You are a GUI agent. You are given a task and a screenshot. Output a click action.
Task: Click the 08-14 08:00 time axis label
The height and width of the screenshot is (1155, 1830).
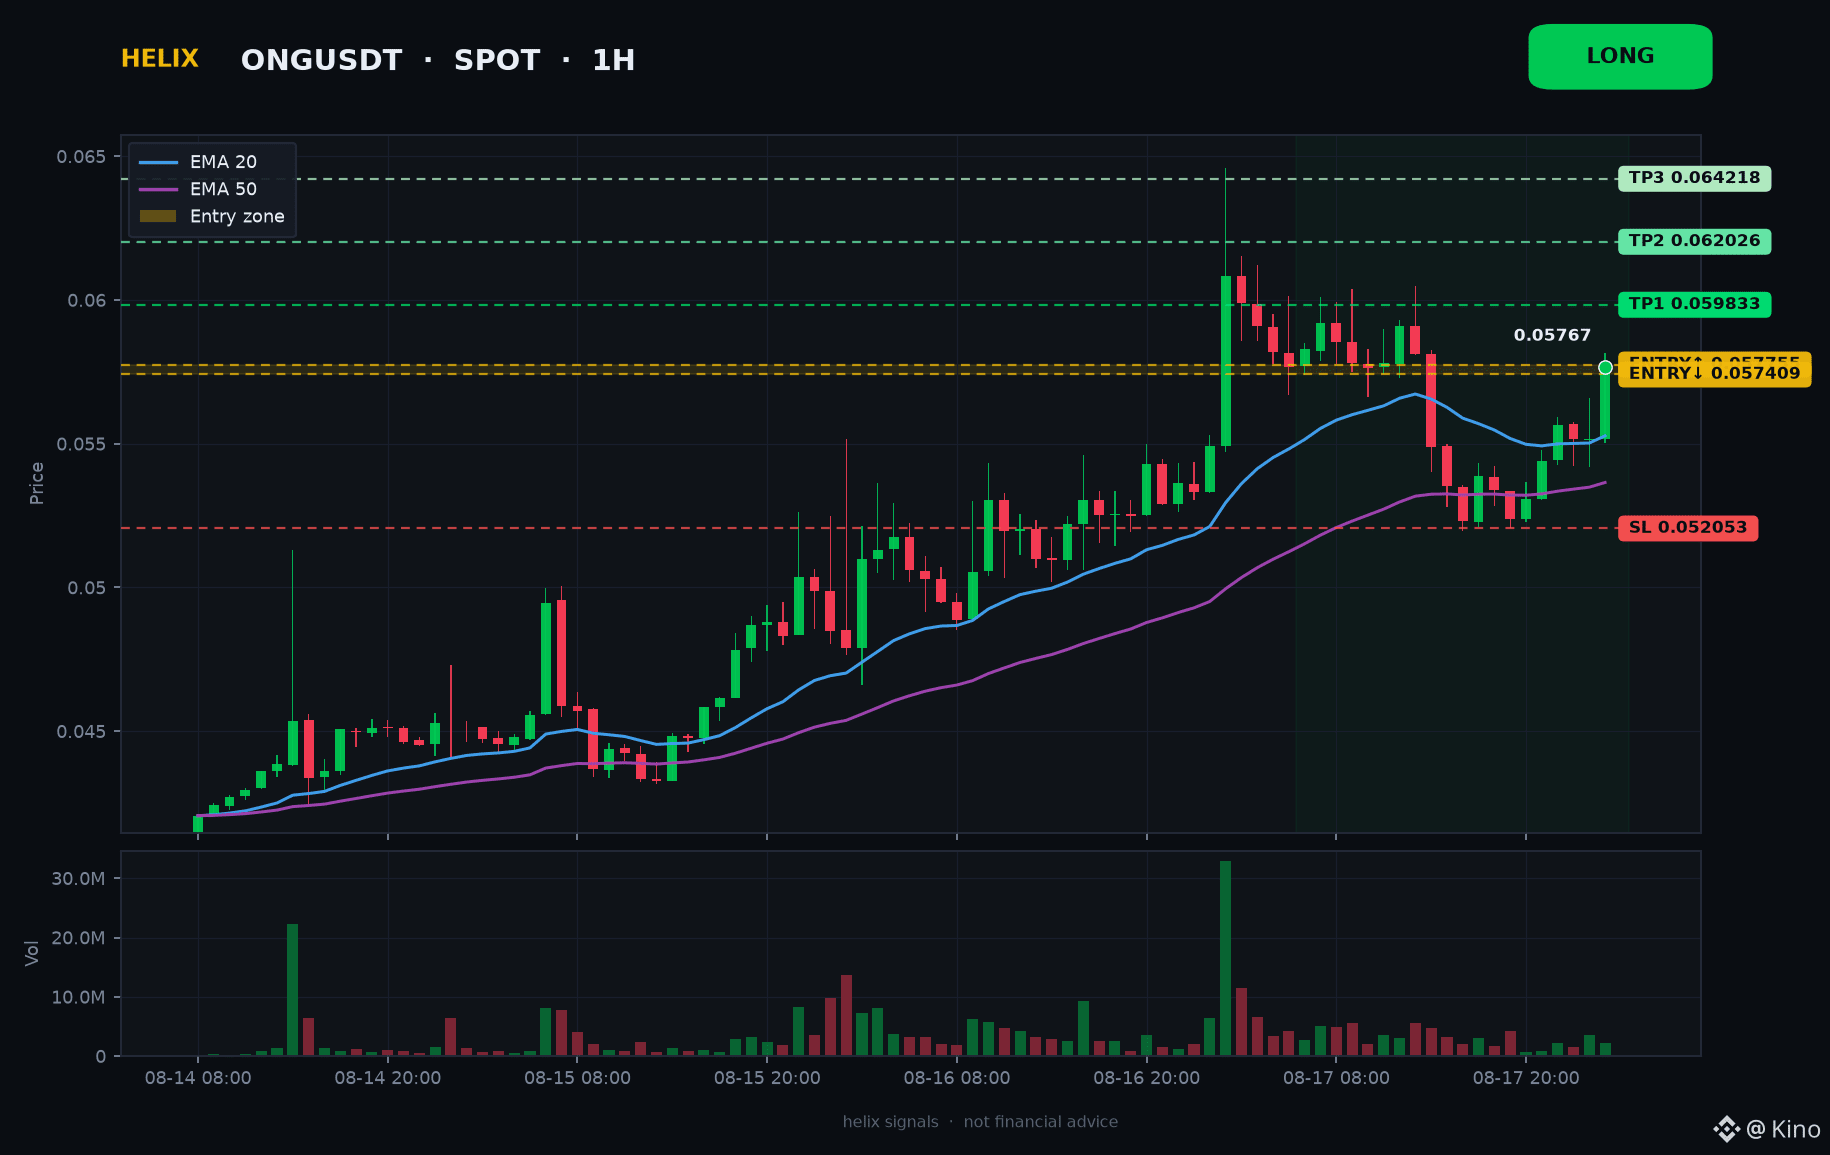tap(198, 1078)
